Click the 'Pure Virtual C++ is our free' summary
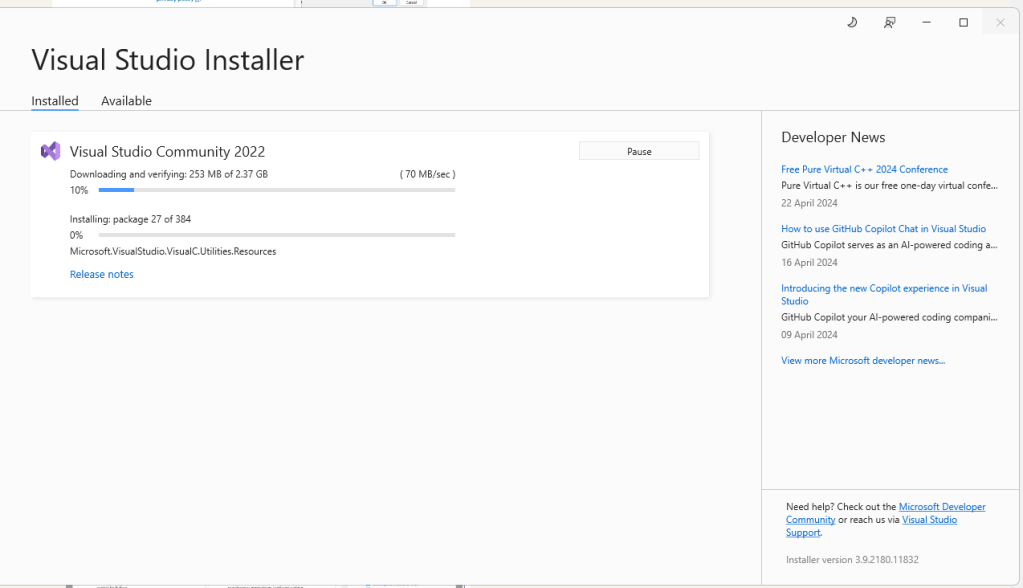 pyautogui.click(x=889, y=186)
